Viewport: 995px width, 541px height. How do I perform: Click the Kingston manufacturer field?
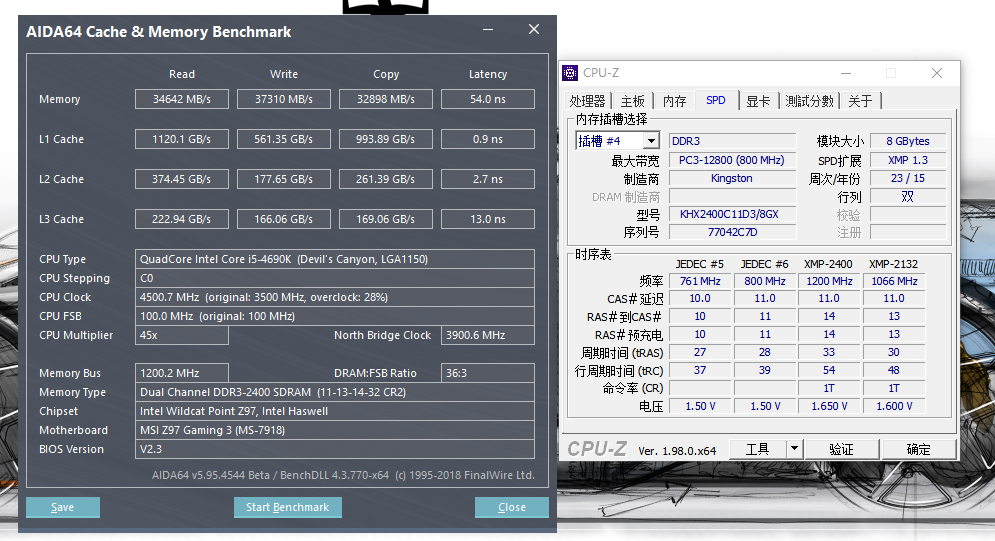[732, 178]
